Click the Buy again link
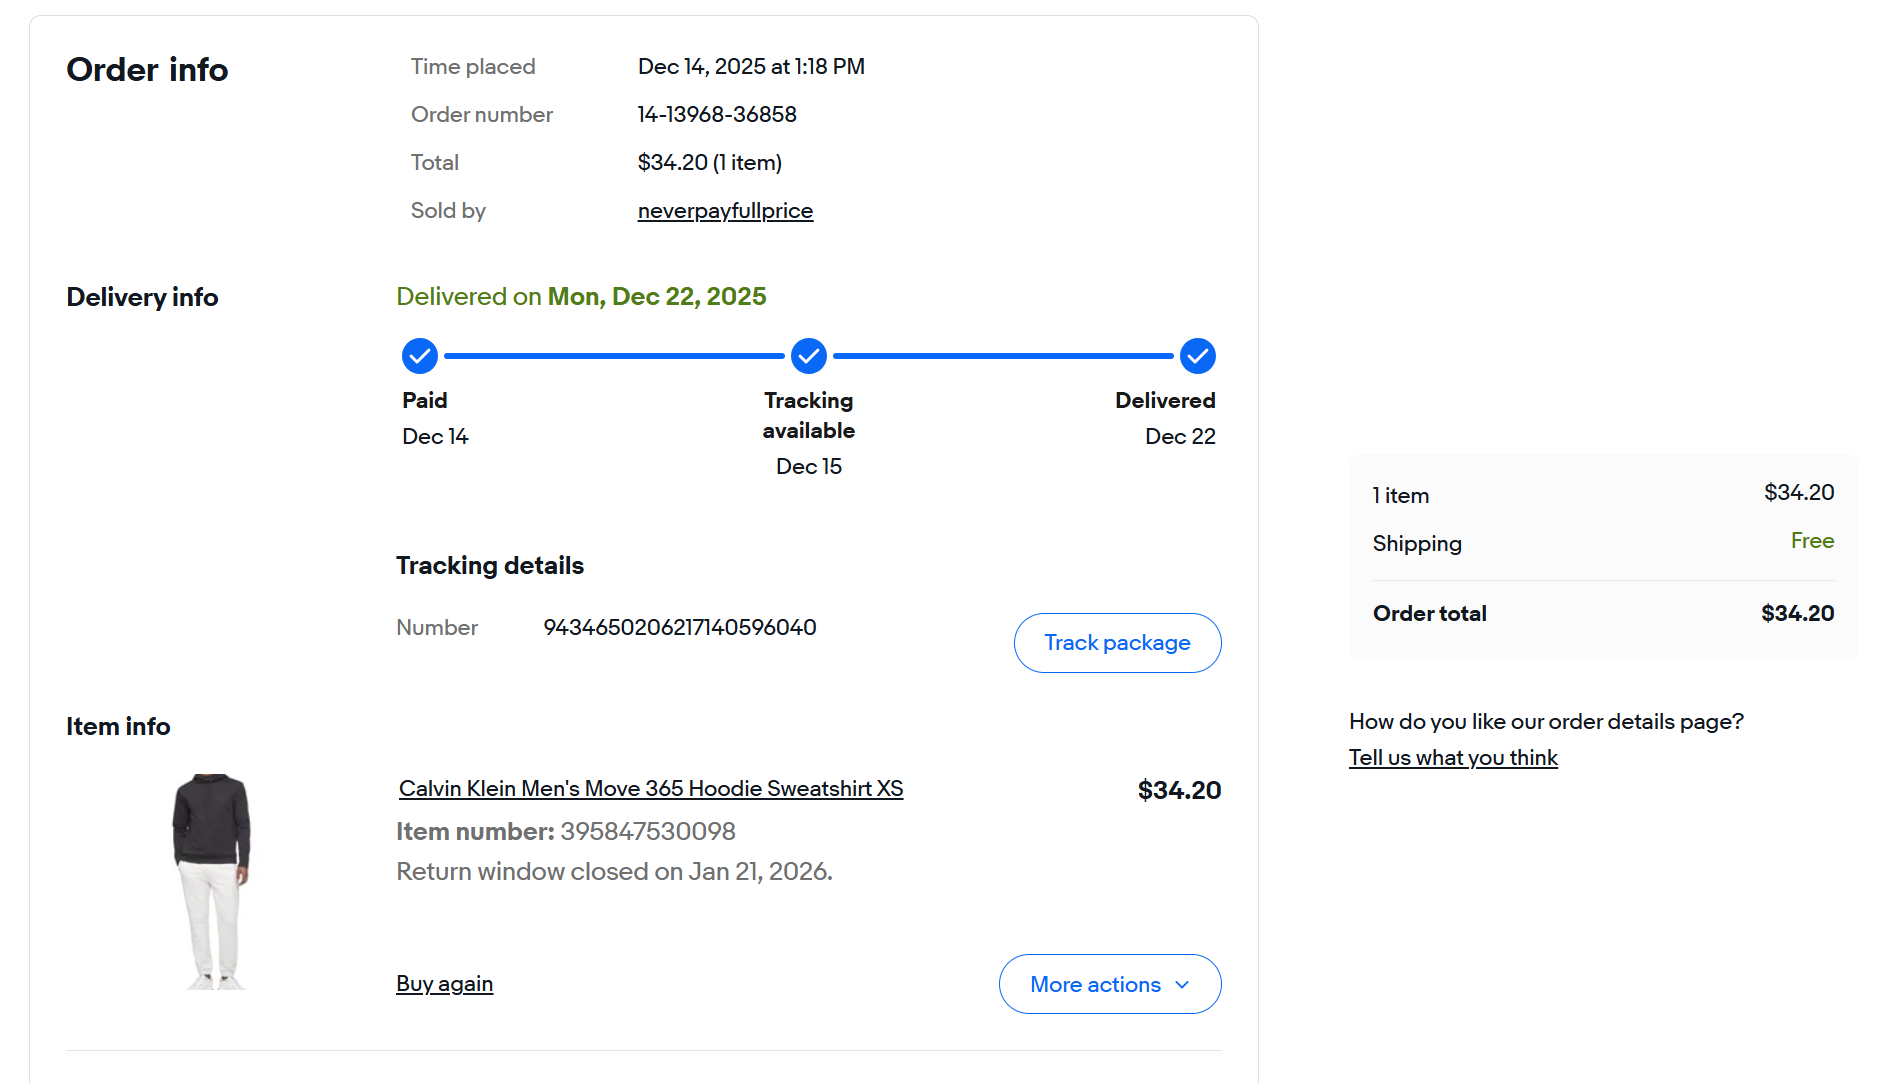1880x1083 pixels. pyautogui.click(x=444, y=984)
